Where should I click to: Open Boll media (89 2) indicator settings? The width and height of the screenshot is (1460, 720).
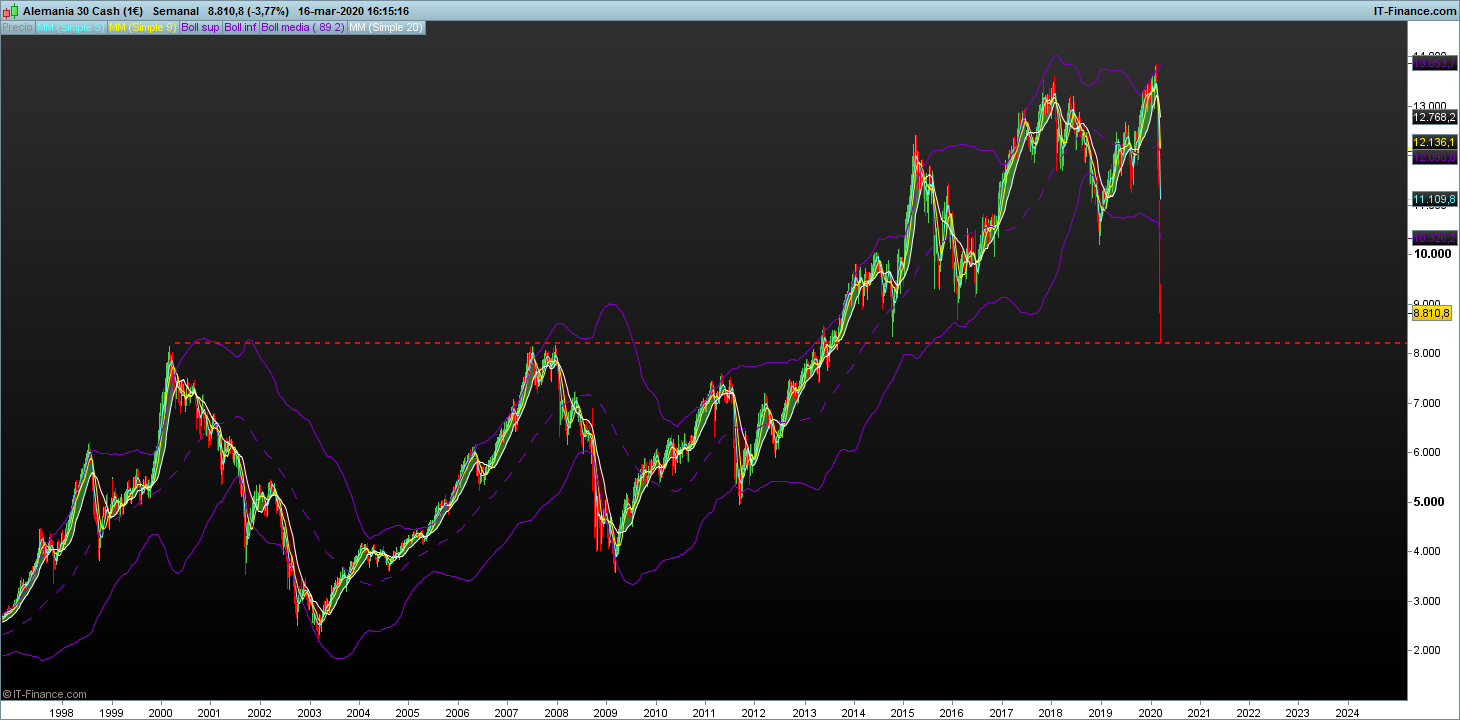(302, 27)
